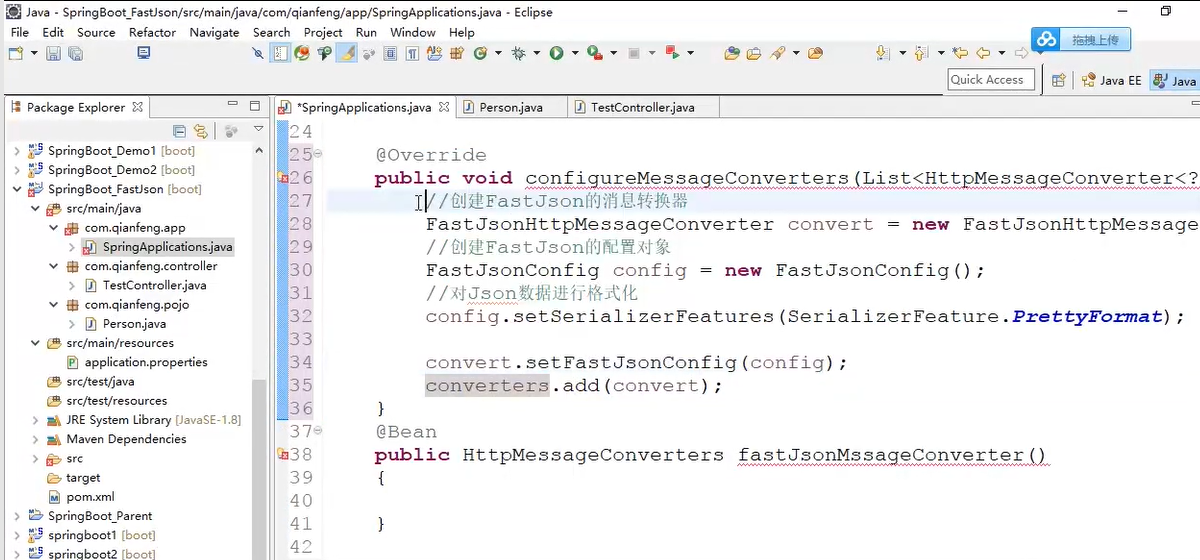
Task: Expand the SpringBoot_Demo1 project
Action: [16, 151]
